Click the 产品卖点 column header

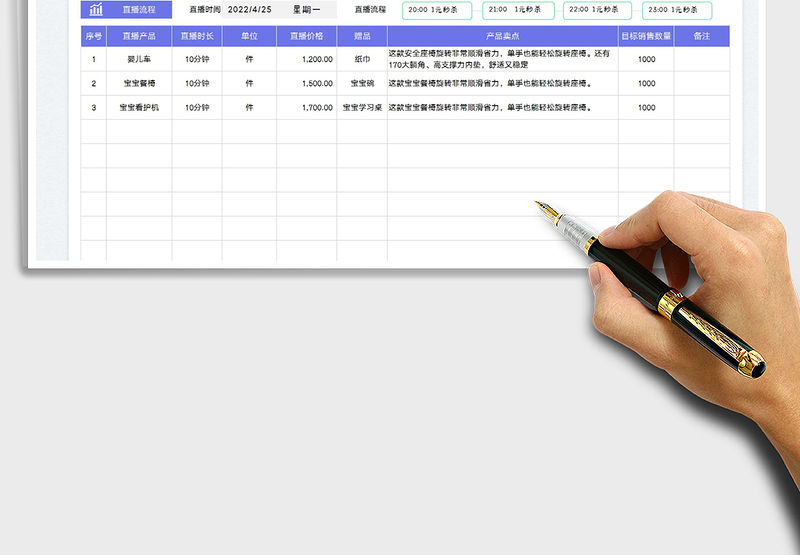(502, 36)
